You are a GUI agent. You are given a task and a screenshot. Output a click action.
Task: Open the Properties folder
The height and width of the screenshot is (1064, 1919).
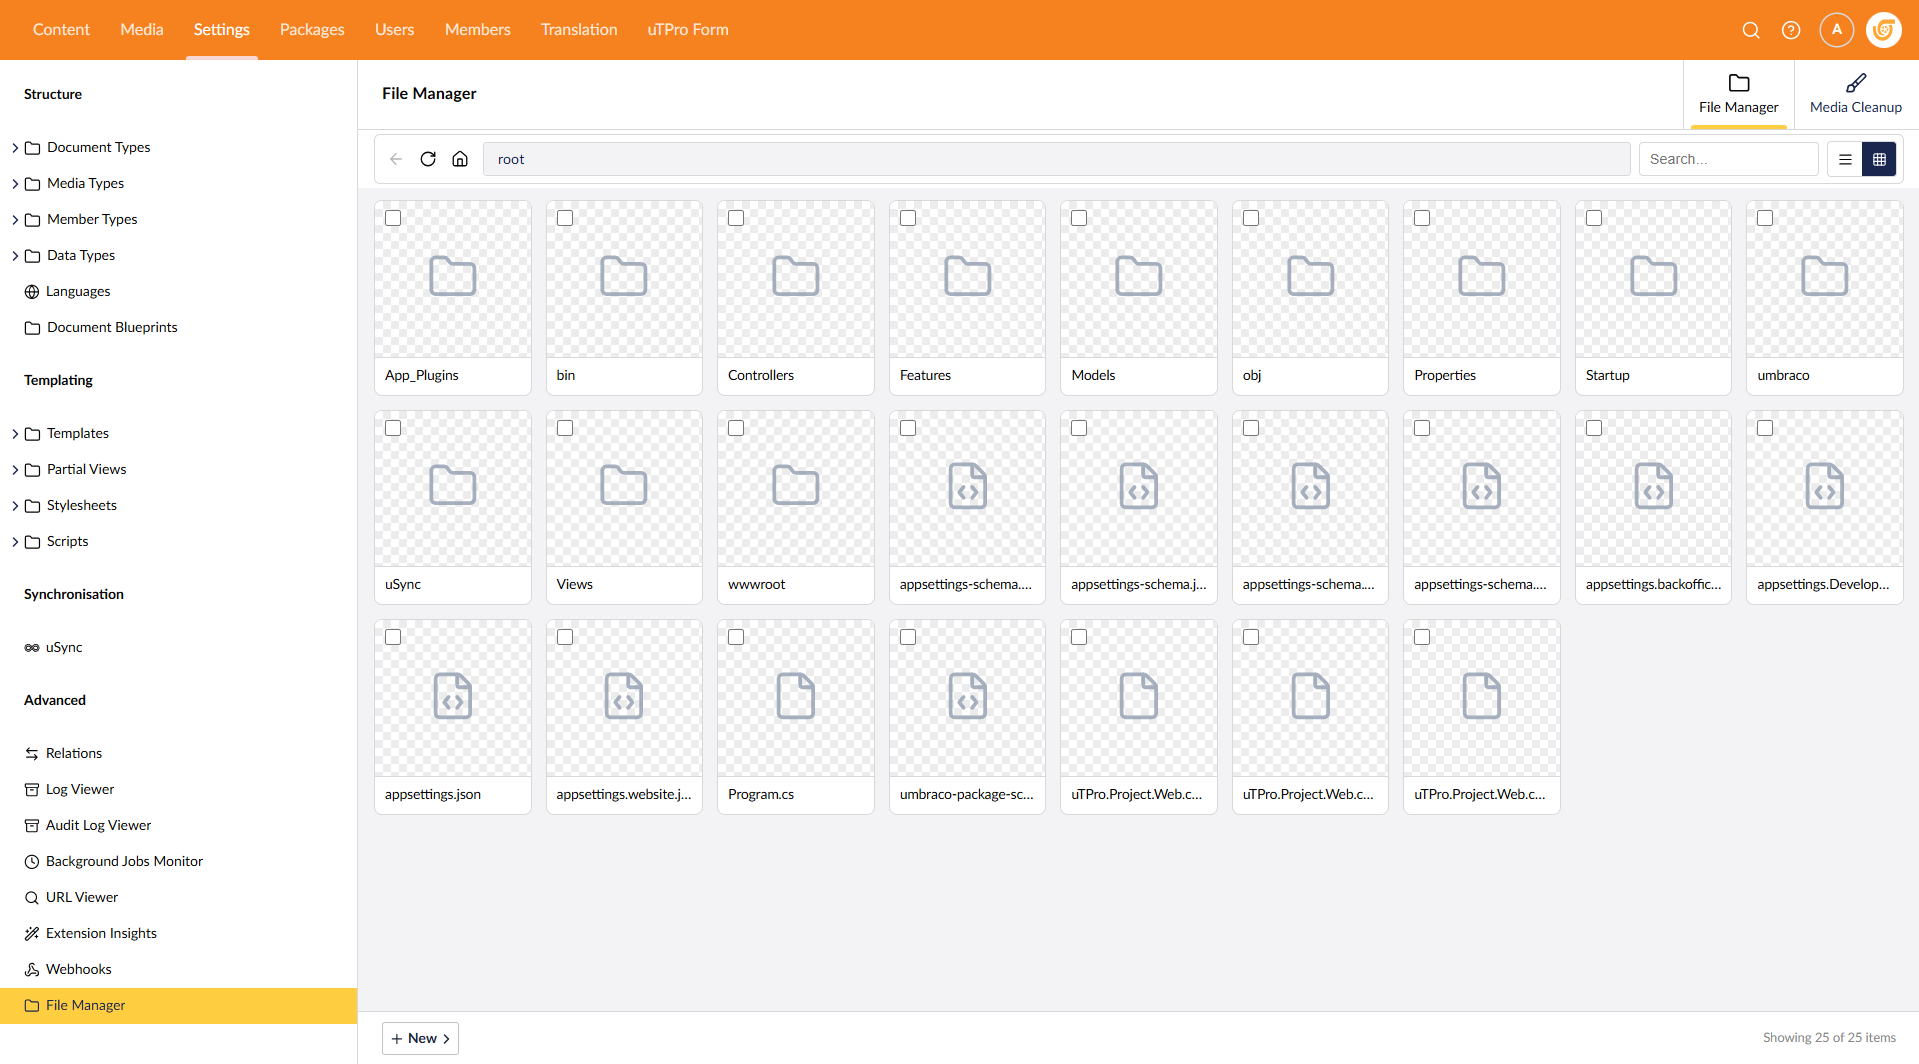[1481, 298]
